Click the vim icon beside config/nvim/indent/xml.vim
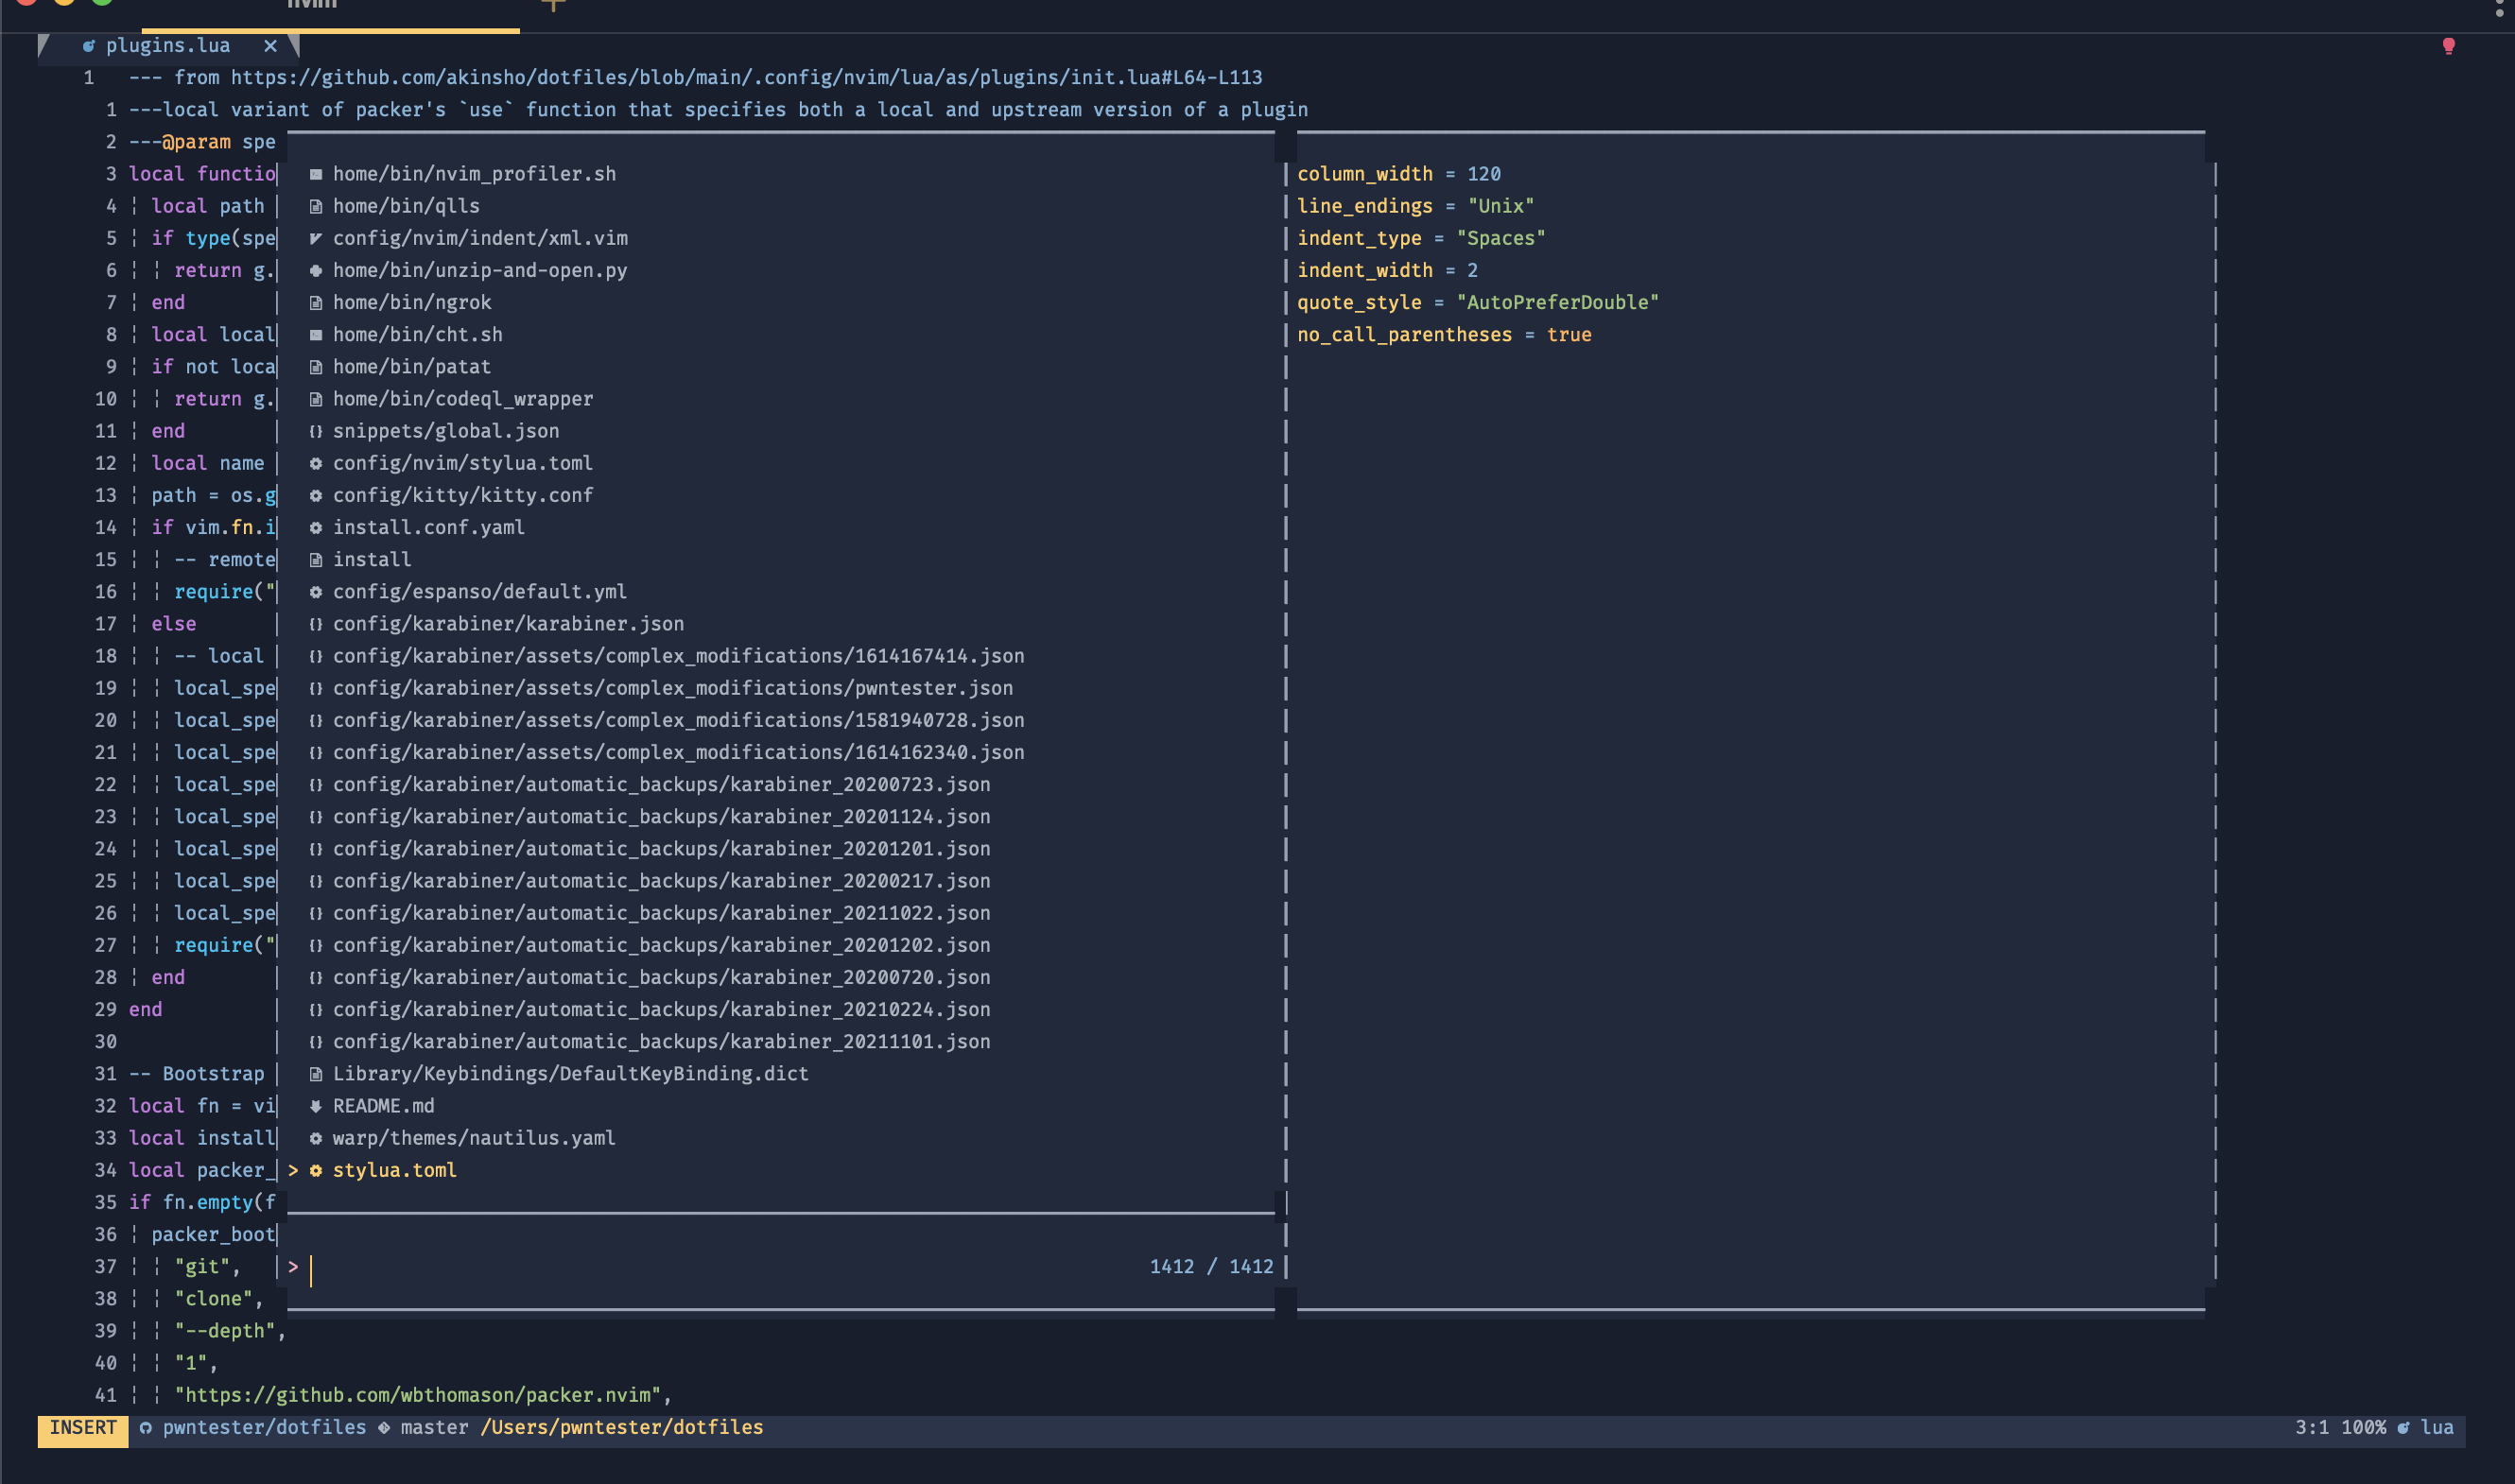The height and width of the screenshot is (1484, 2515). 315,238
